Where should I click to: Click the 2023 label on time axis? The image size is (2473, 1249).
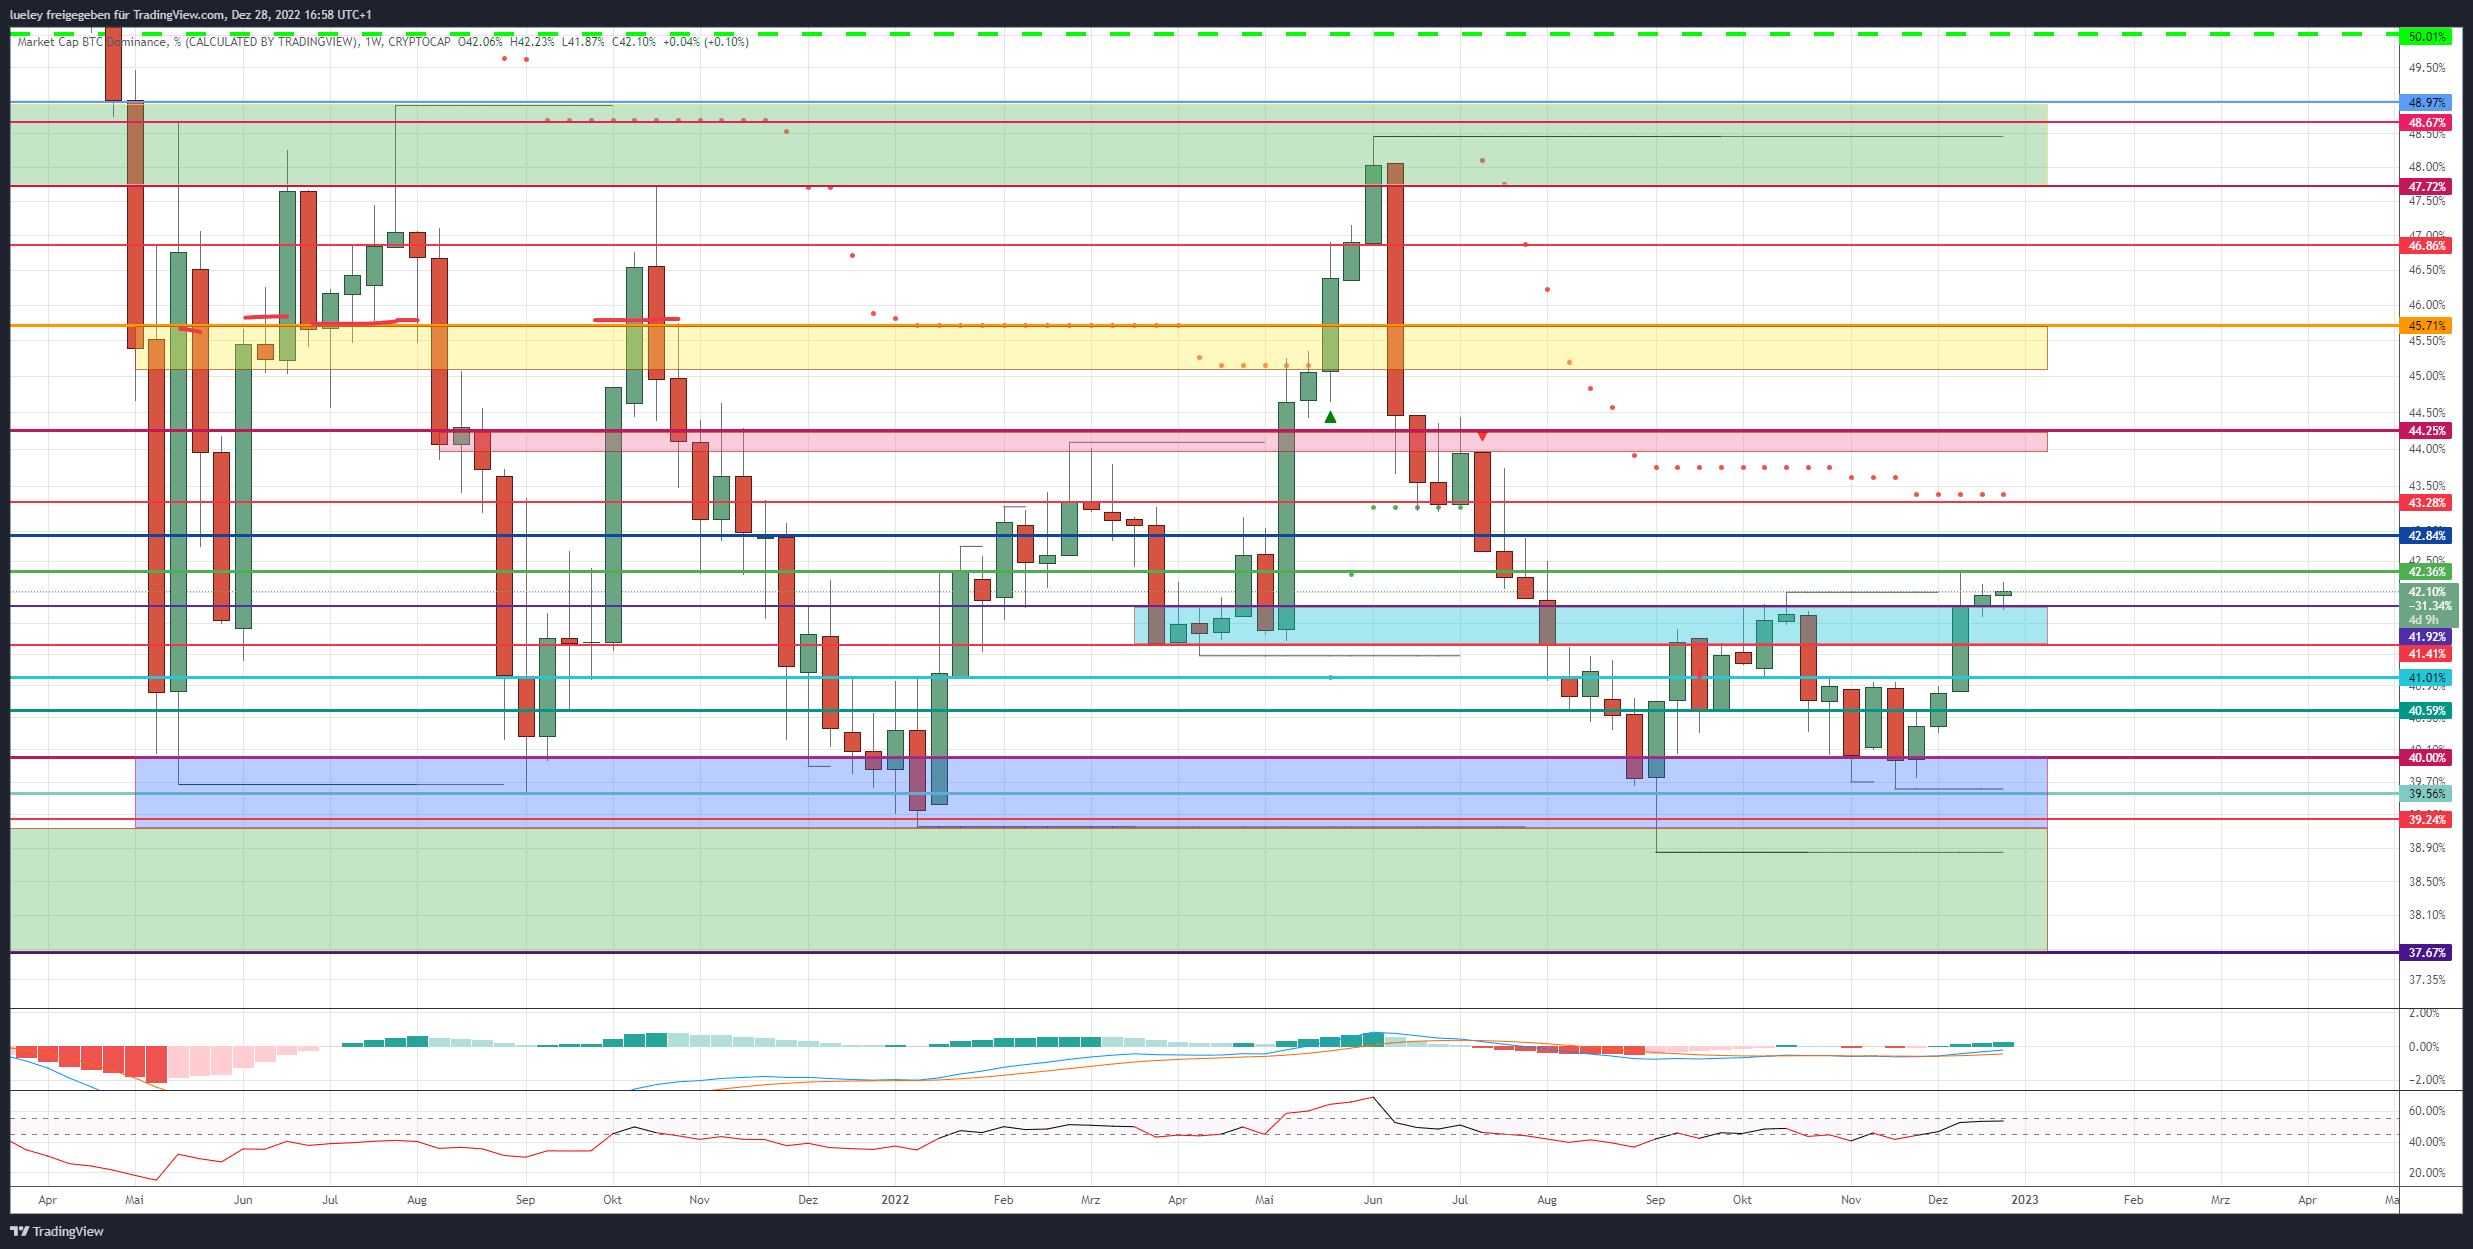(x=2025, y=1200)
